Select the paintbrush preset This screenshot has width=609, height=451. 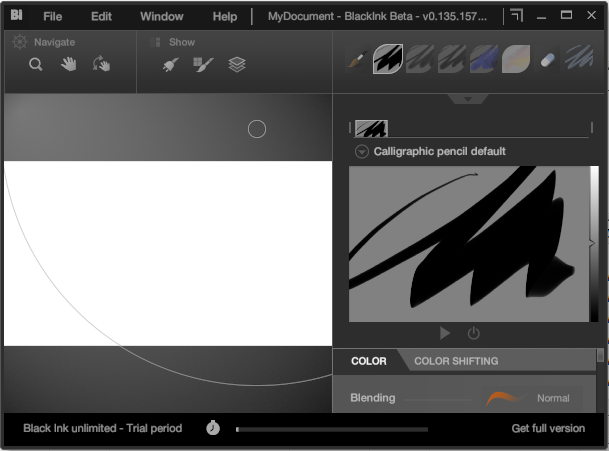pyautogui.click(x=357, y=59)
